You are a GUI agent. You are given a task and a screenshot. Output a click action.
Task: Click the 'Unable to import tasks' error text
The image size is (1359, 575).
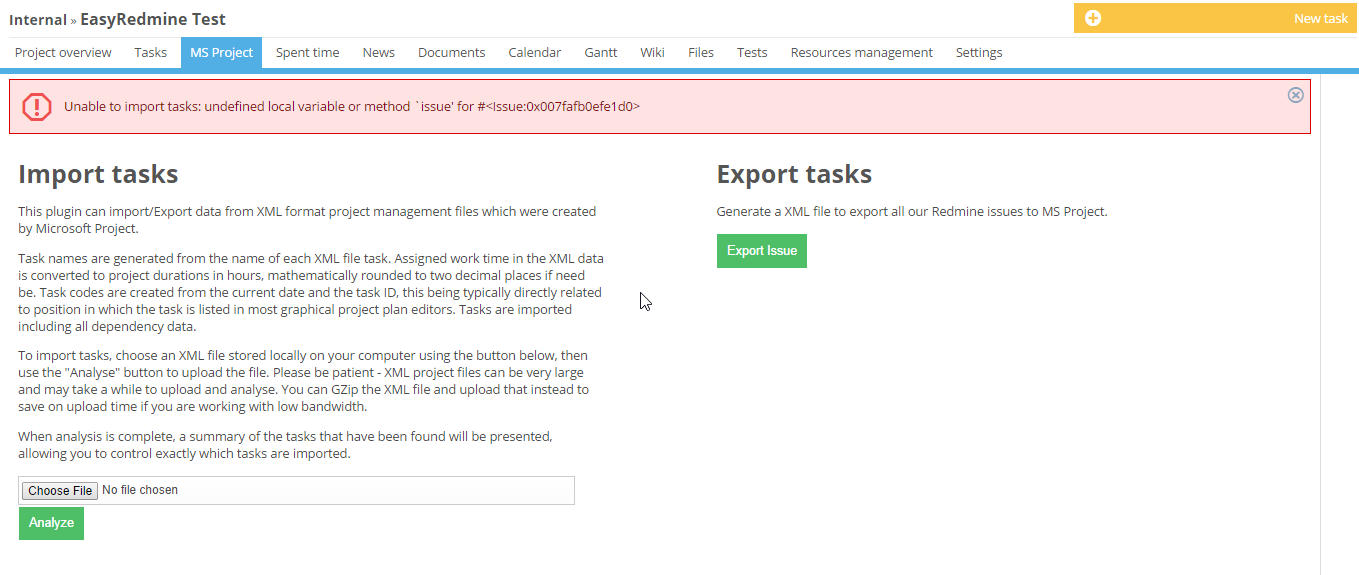352,106
